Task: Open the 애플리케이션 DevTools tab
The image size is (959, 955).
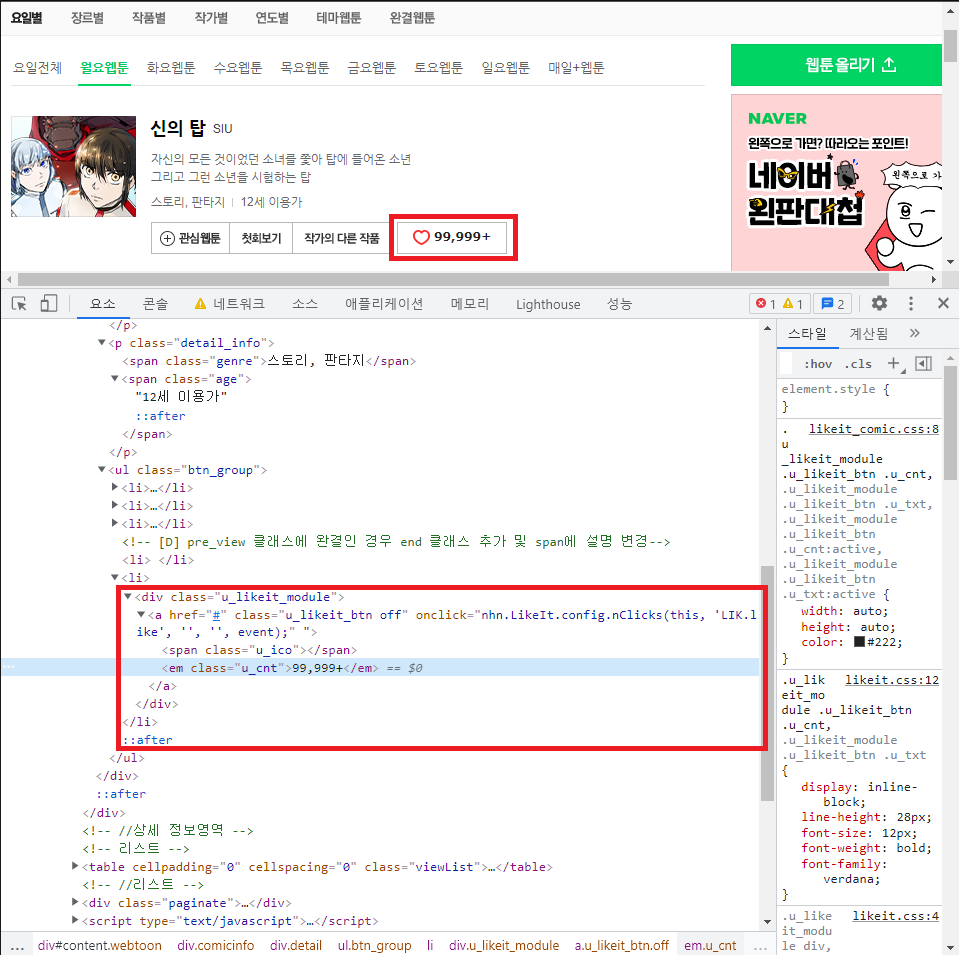Action: (384, 303)
